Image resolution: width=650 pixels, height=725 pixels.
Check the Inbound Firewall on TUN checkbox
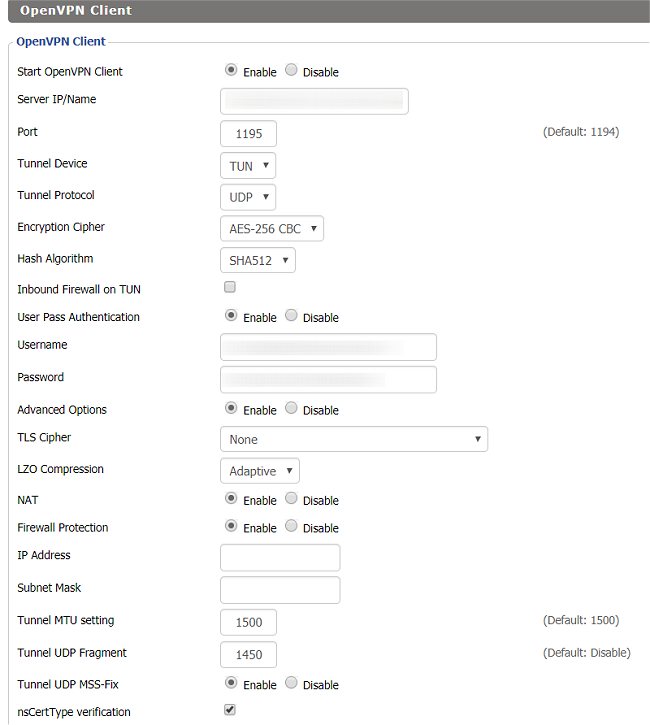[x=230, y=287]
